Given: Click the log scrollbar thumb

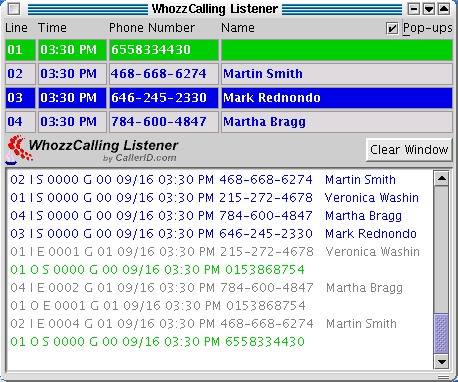Looking at the screenshot, I should [442, 334].
